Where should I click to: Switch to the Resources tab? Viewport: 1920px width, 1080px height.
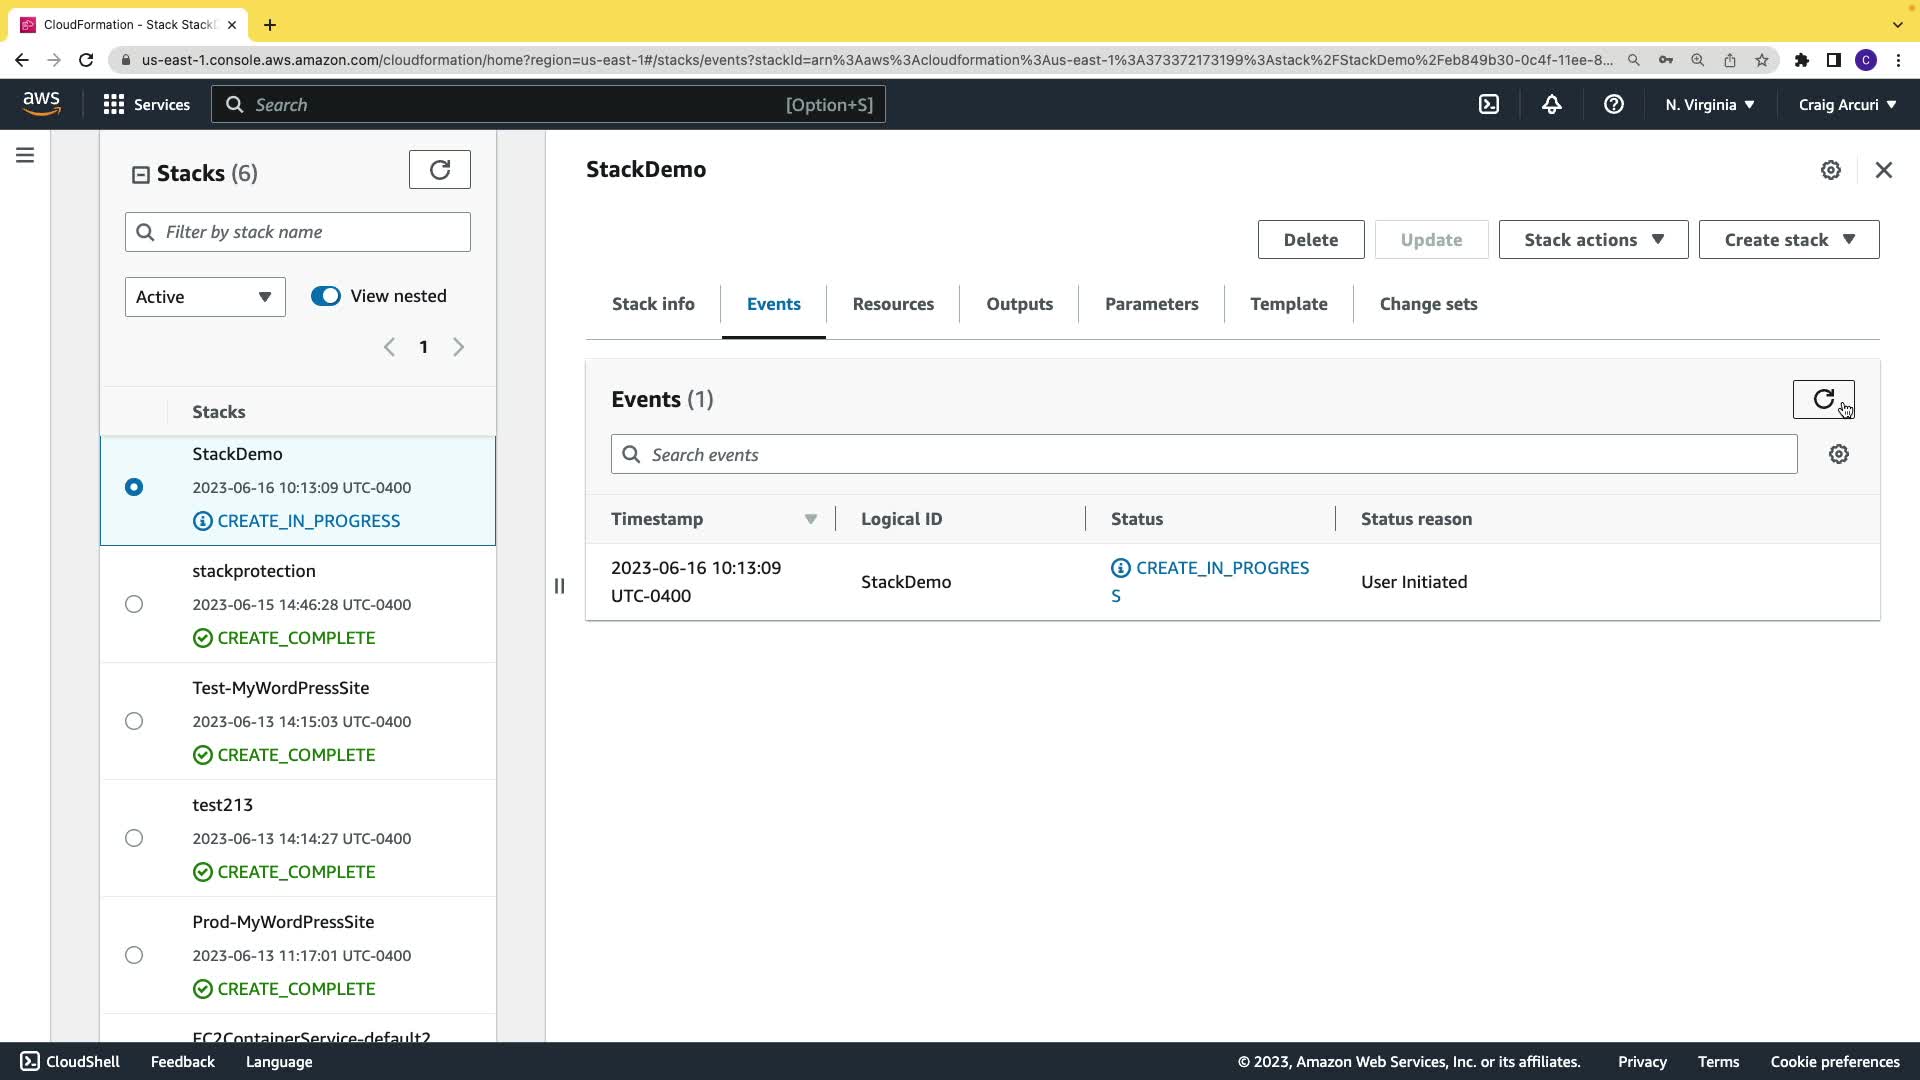click(x=892, y=304)
